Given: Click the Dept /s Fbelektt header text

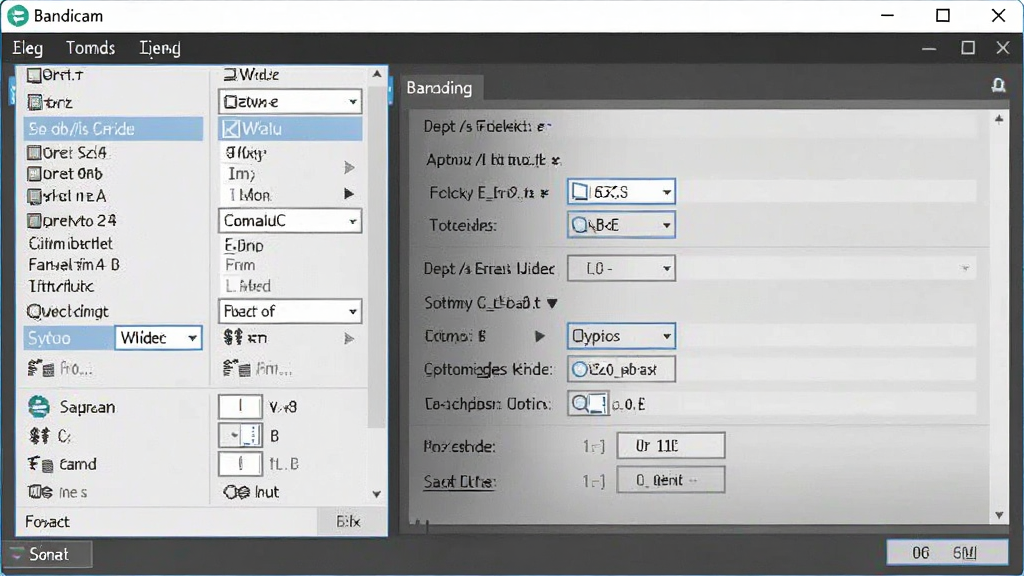Looking at the screenshot, I should (487, 127).
